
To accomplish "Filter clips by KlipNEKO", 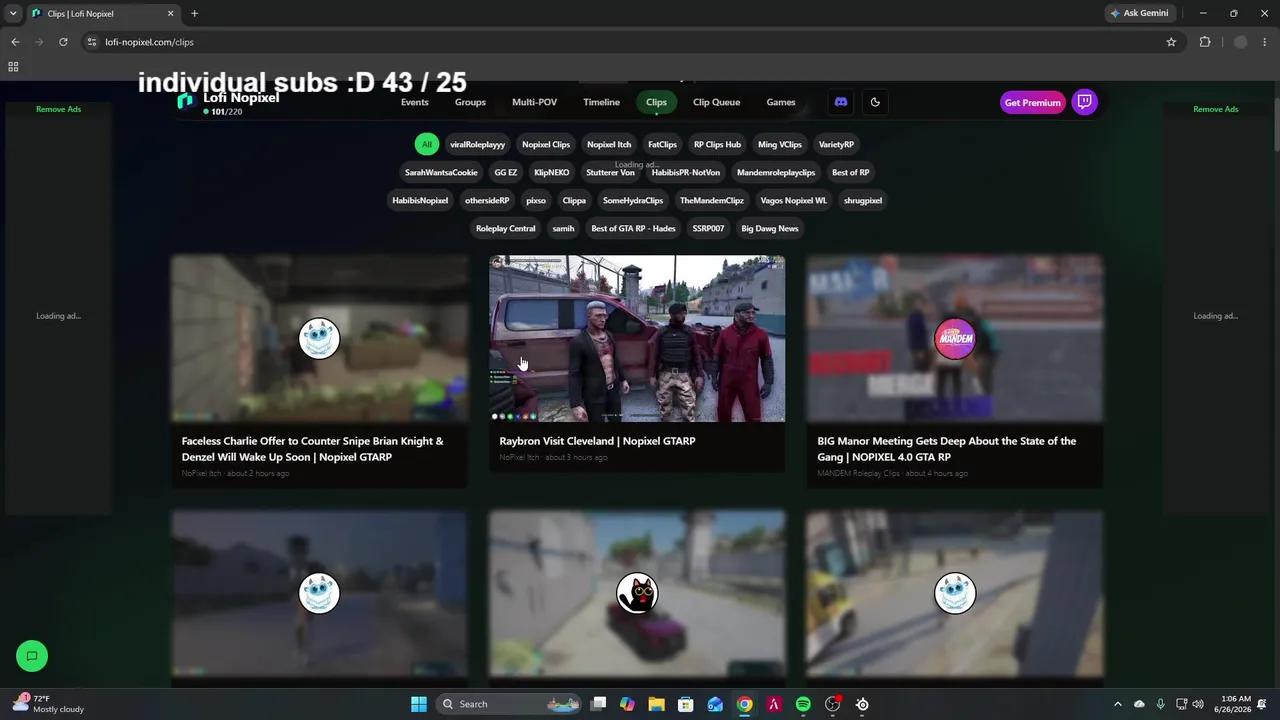I will coord(552,172).
